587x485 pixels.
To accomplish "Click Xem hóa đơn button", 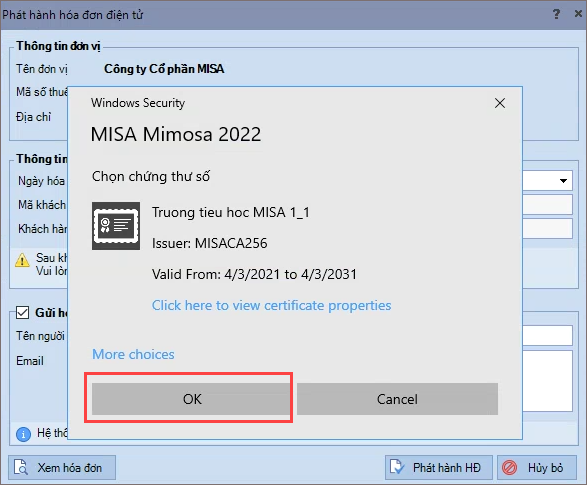I will [x=62, y=467].
